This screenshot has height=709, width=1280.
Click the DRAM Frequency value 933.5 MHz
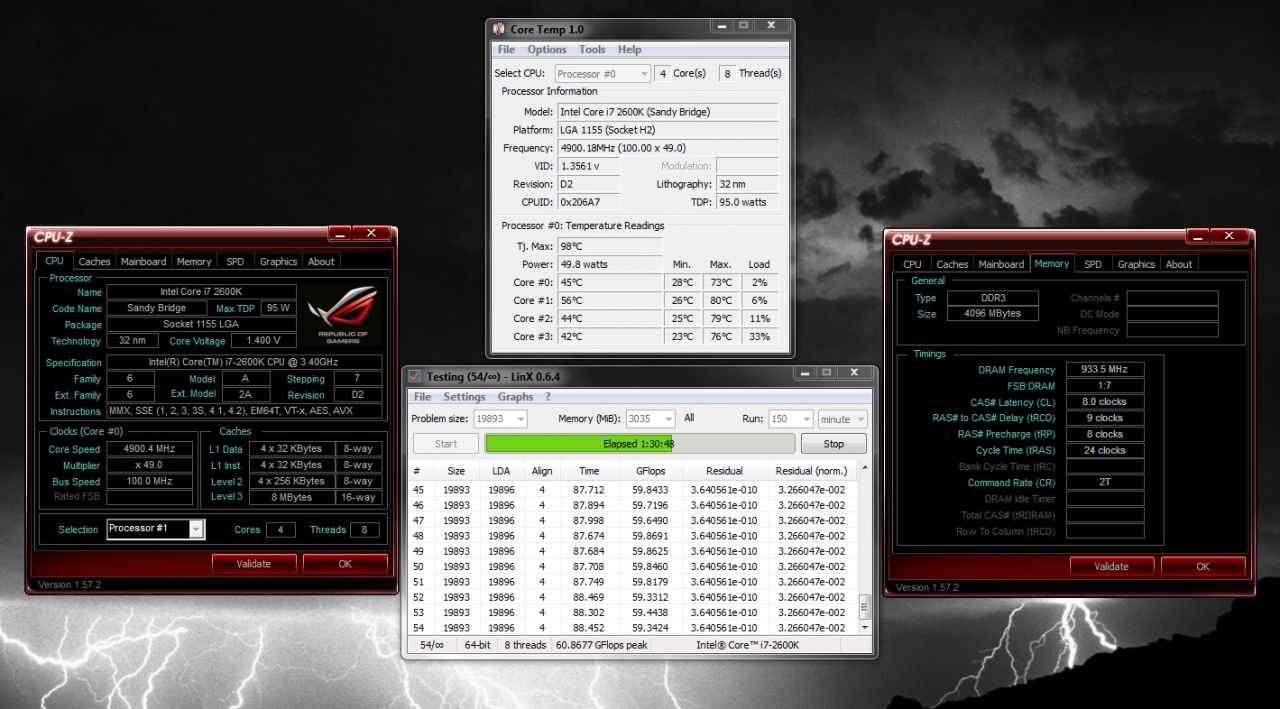pyautogui.click(x=1105, y=370)
